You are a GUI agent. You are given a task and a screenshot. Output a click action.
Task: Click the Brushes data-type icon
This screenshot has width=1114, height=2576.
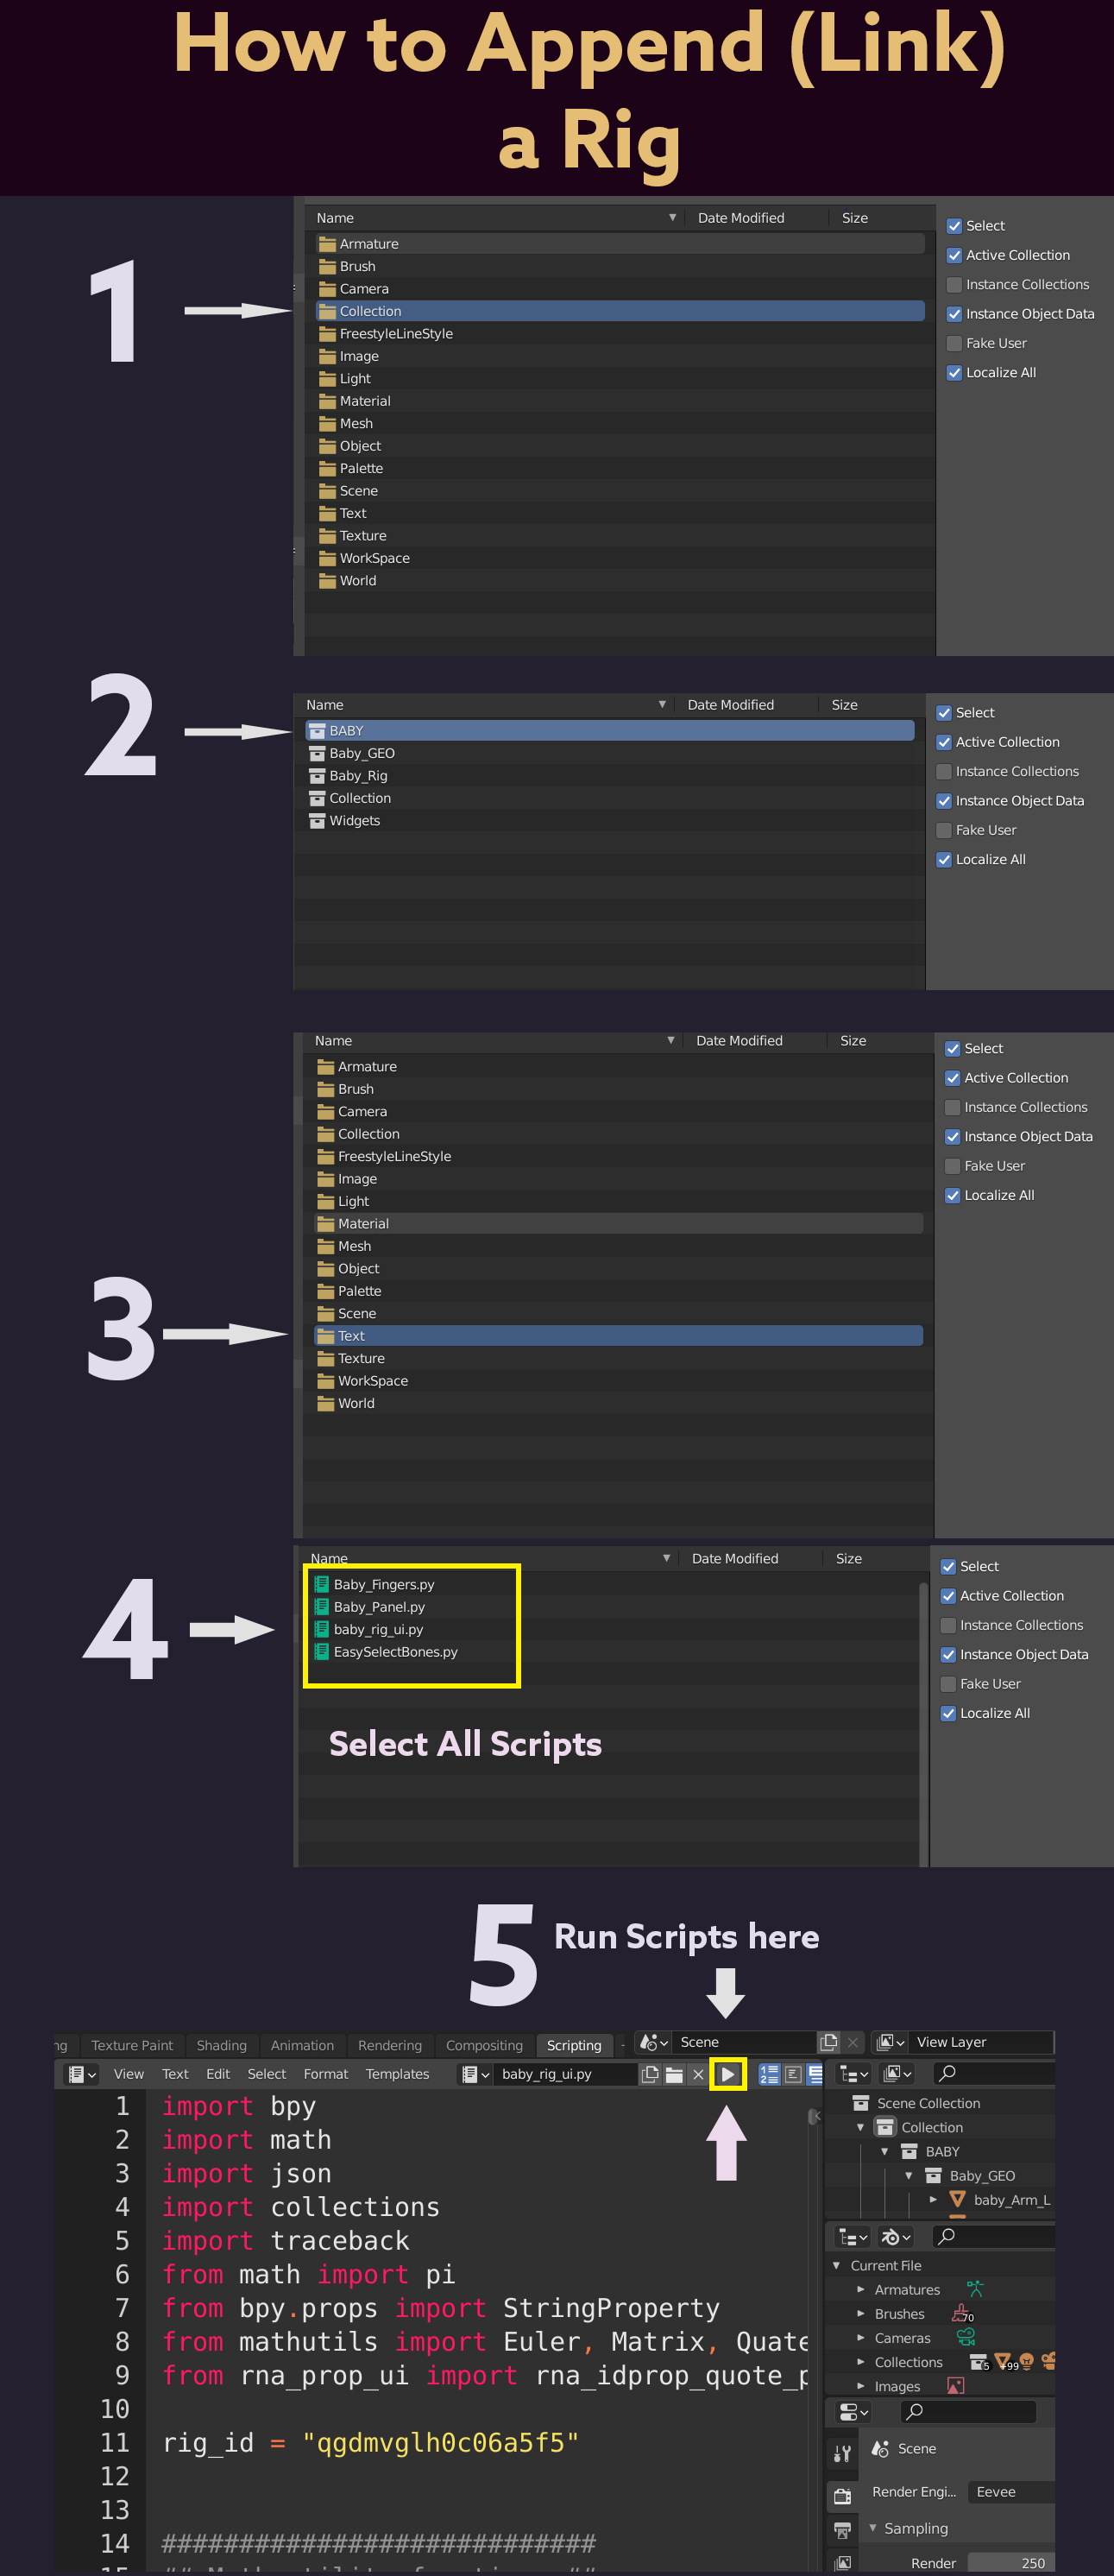(961, 2313)
